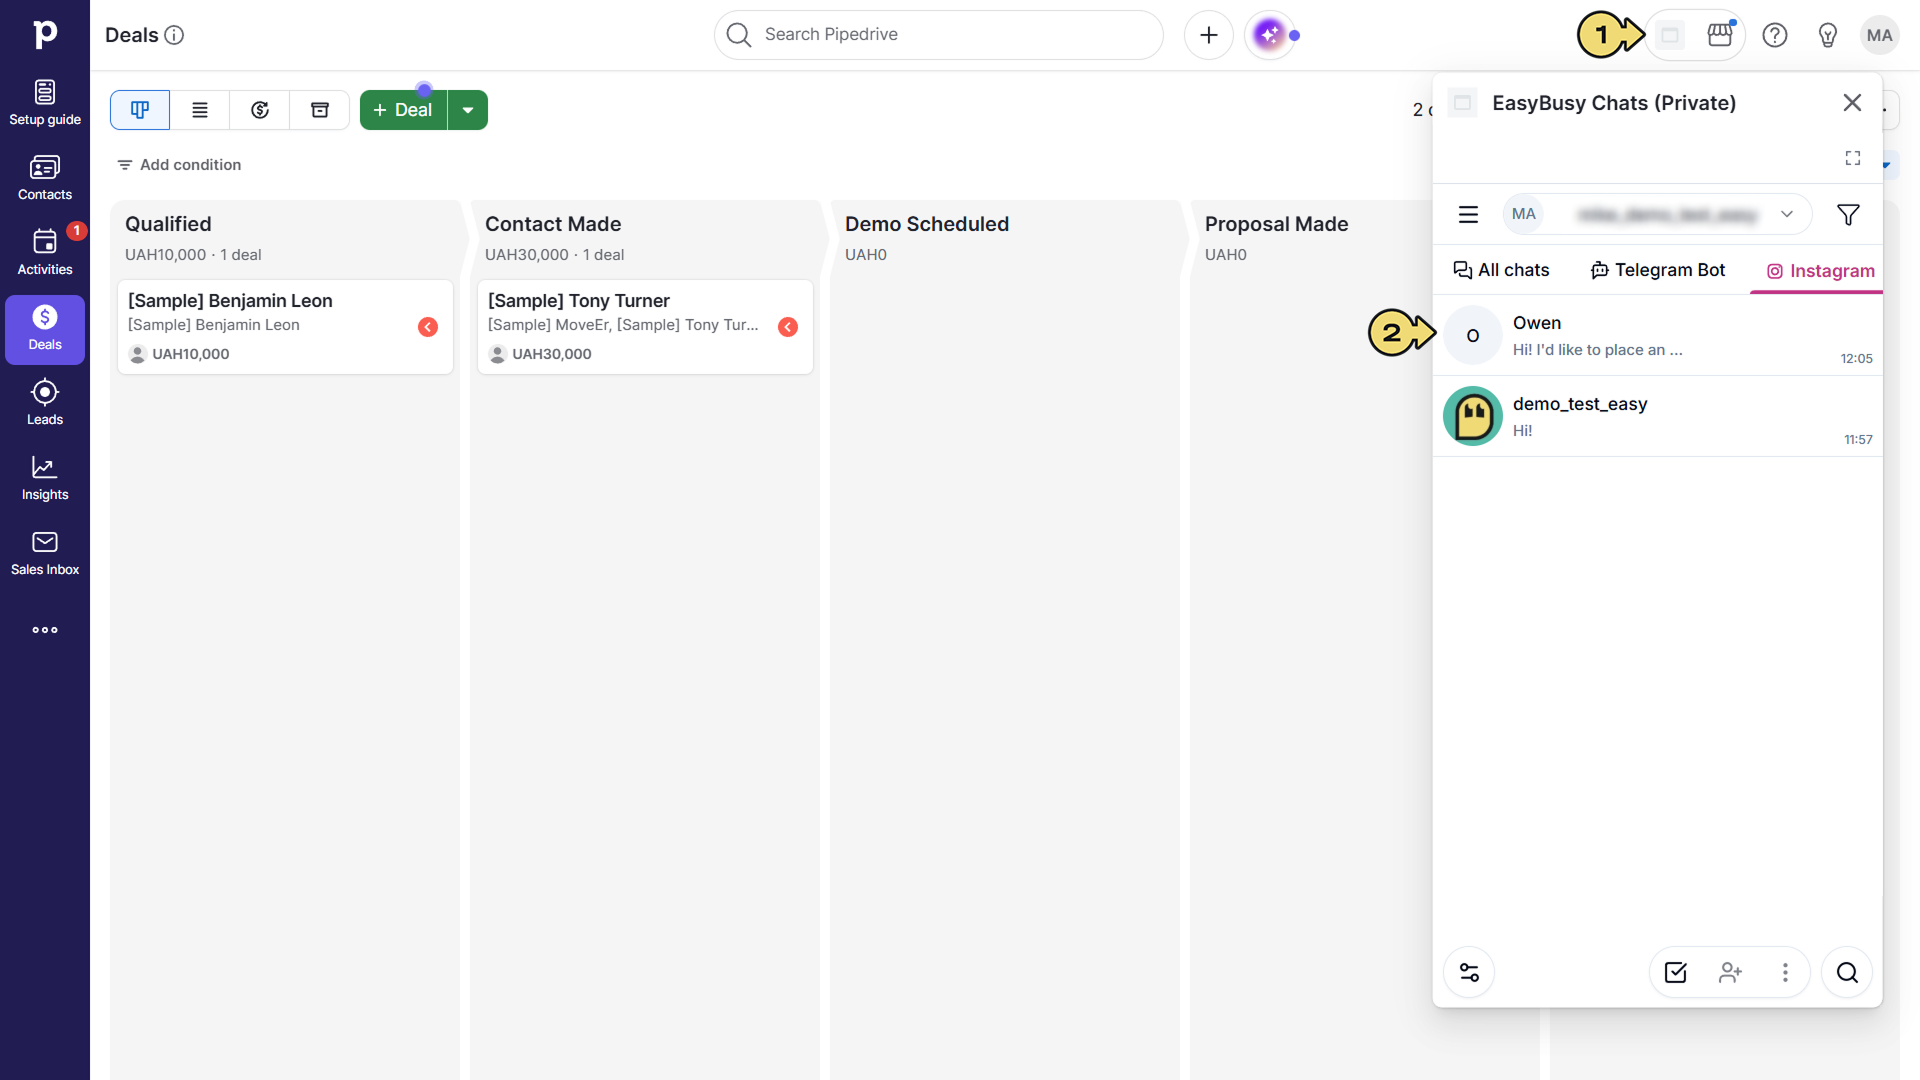Expand EasyBusy Chats panel to fullscreen
The image size is (1920, 1080).
(x=1853, y=158)
